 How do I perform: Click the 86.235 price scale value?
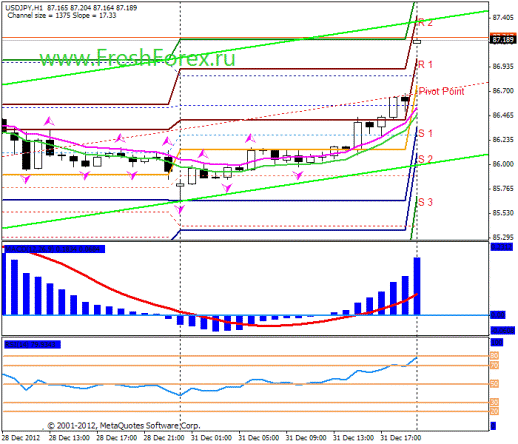[503, 139]
